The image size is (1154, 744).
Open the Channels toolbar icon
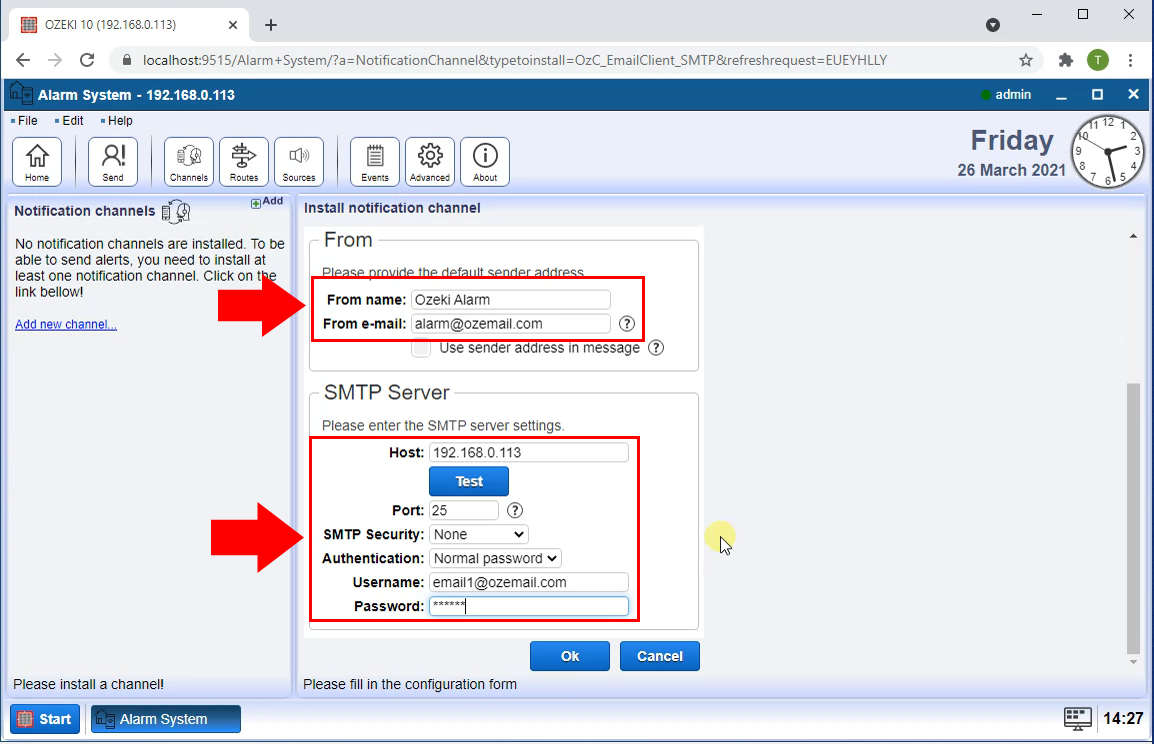(x=188, y=161)
